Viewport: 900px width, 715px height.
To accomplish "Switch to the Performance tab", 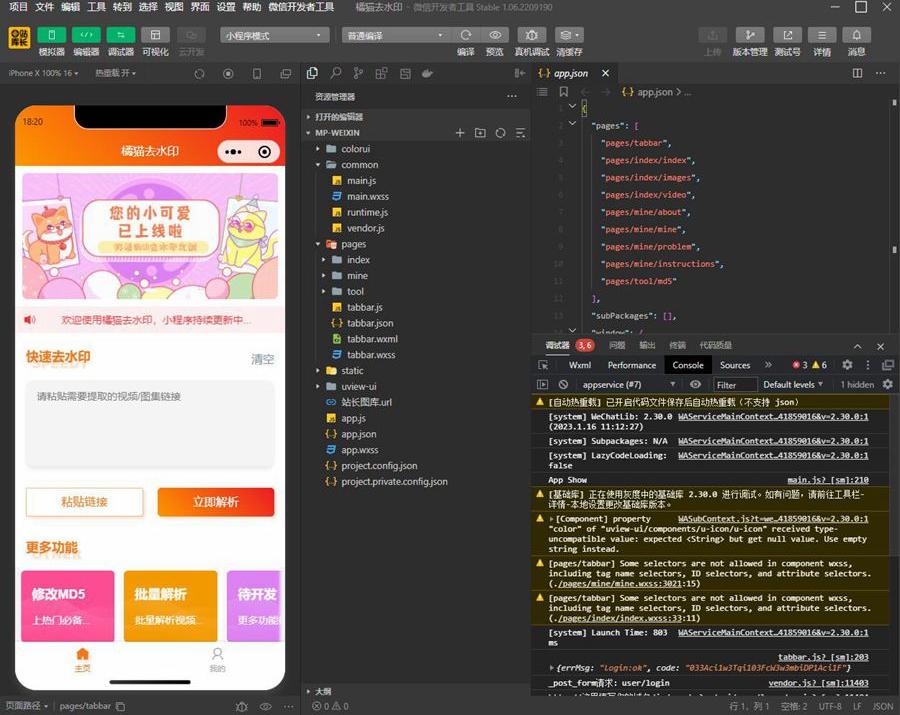I will pos(631,365).
